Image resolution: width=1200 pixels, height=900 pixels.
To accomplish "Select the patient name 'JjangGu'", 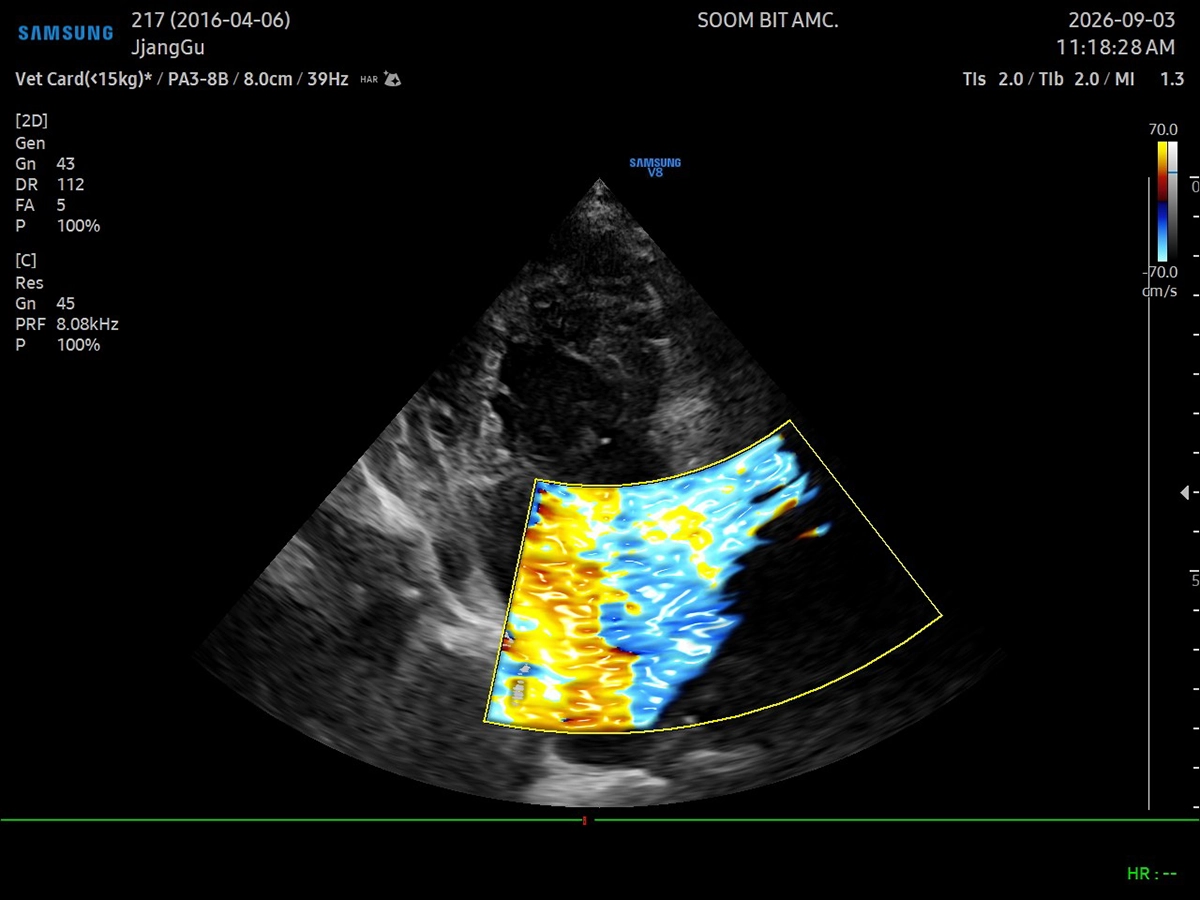I will (168, 47).
